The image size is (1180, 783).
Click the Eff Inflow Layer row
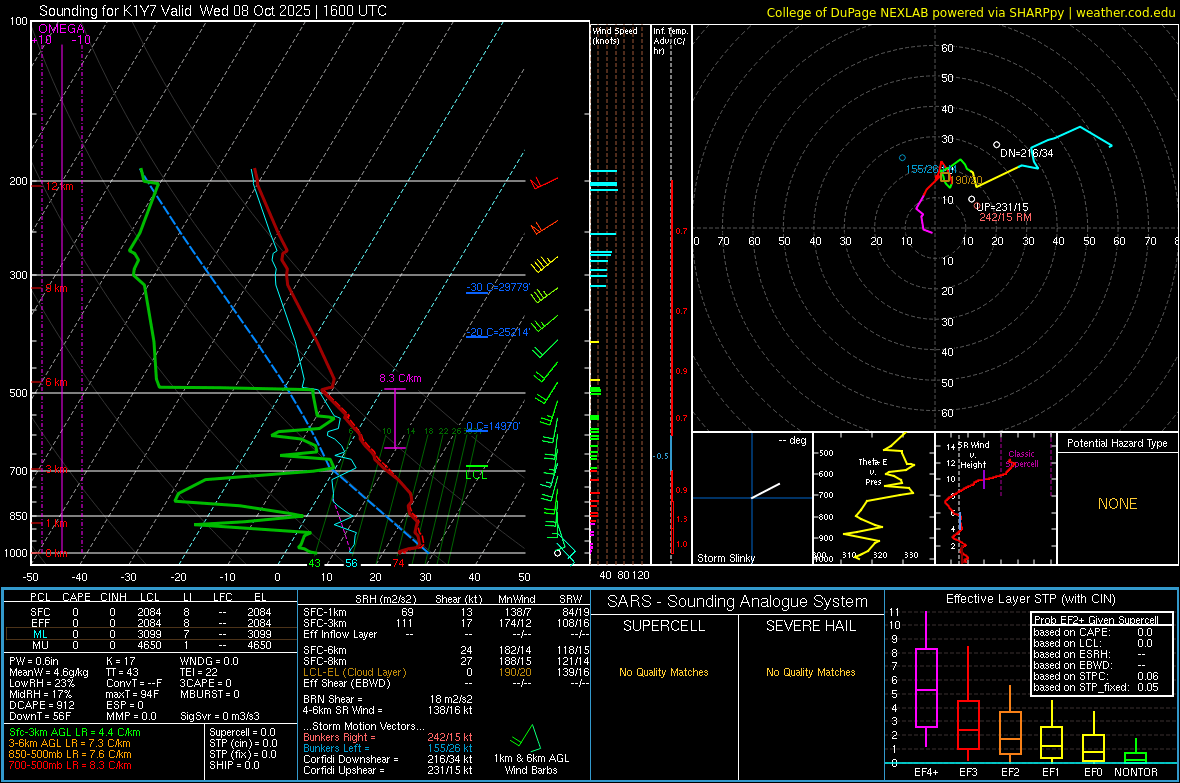pos(446,634)
